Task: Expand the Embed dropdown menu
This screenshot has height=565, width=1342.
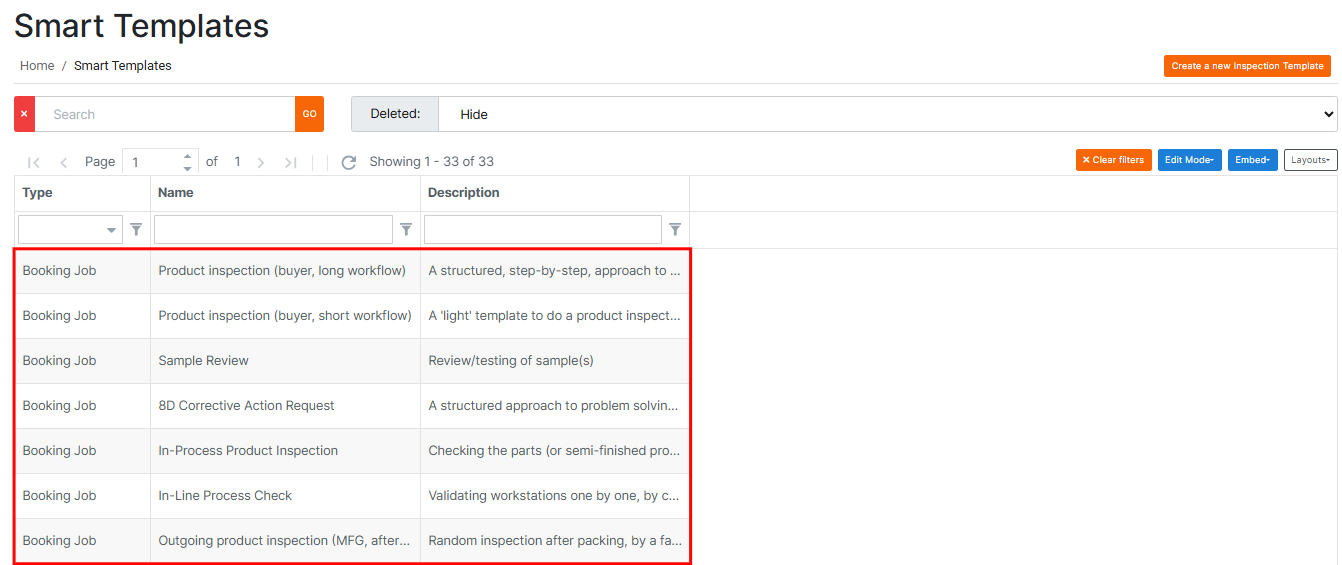Action: [1252, 160]
